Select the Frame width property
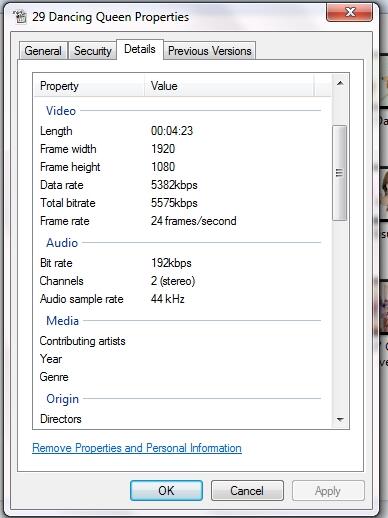Viewport: 388px width, 518px height. 68,149
